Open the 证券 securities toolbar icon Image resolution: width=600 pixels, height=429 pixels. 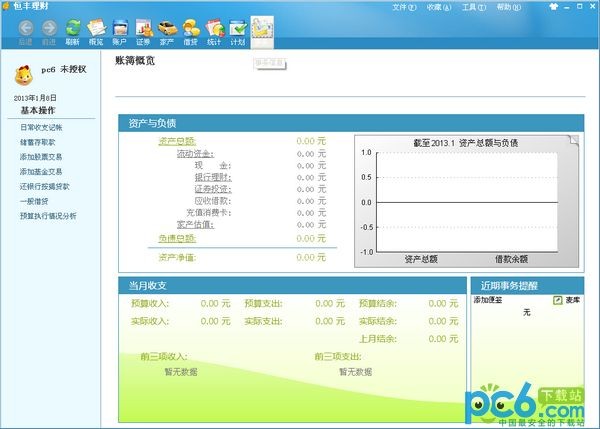[x=144, y=28]
